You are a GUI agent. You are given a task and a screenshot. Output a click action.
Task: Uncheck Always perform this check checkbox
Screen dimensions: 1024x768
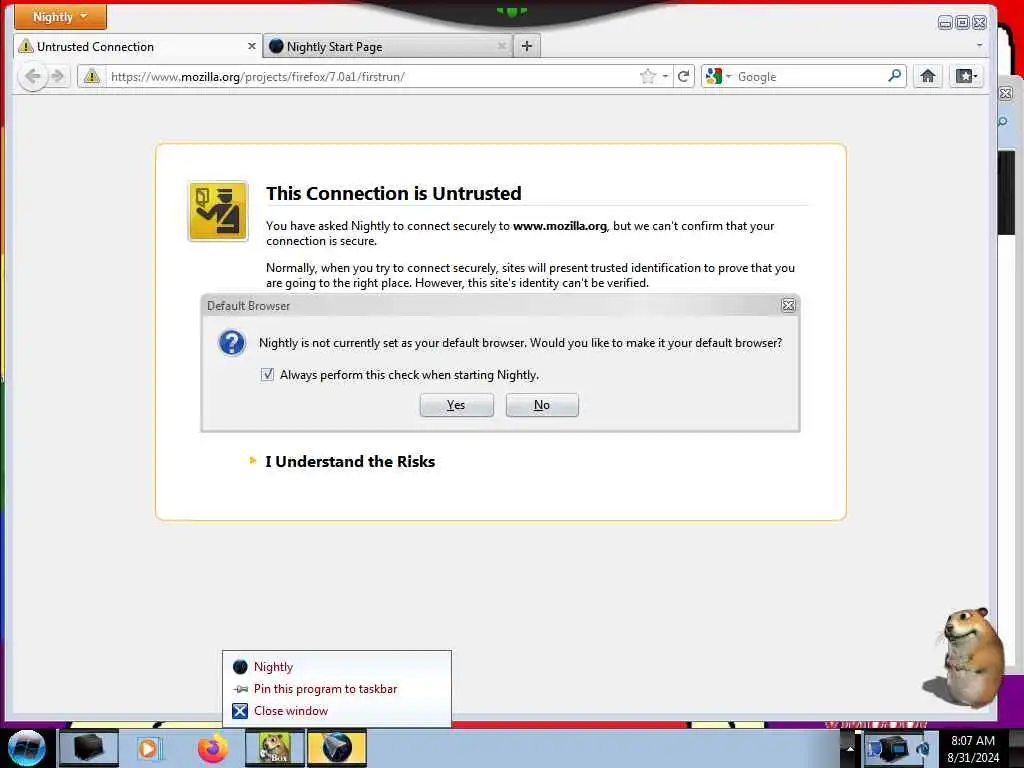267,374
